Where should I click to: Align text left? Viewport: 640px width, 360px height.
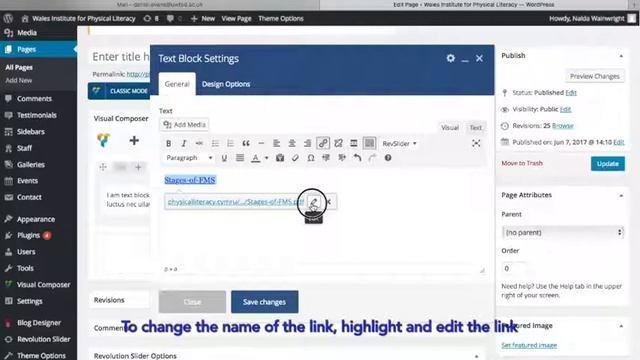pos(276,144)
